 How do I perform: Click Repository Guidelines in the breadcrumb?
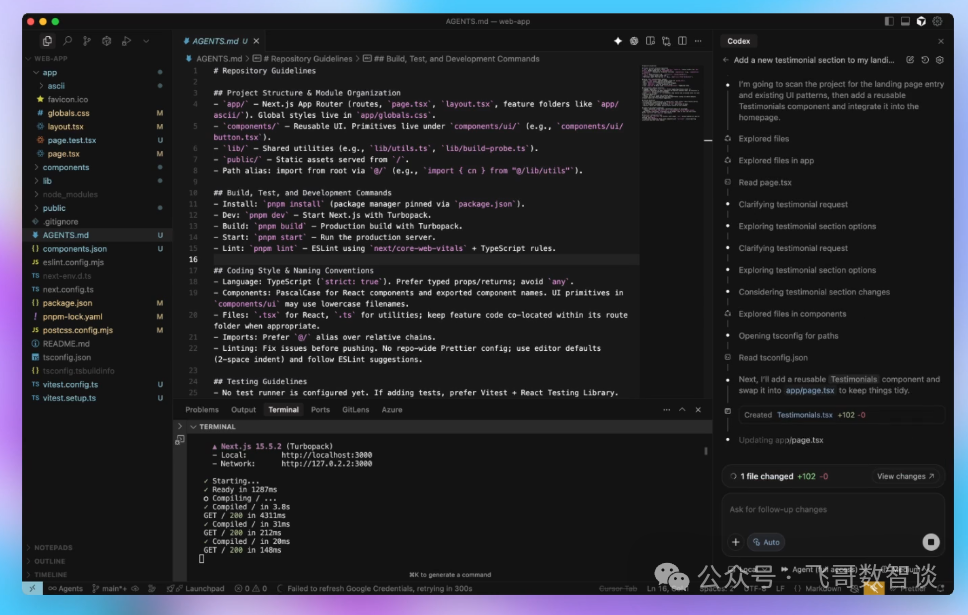pyautogui.click(x=306, y=59)
